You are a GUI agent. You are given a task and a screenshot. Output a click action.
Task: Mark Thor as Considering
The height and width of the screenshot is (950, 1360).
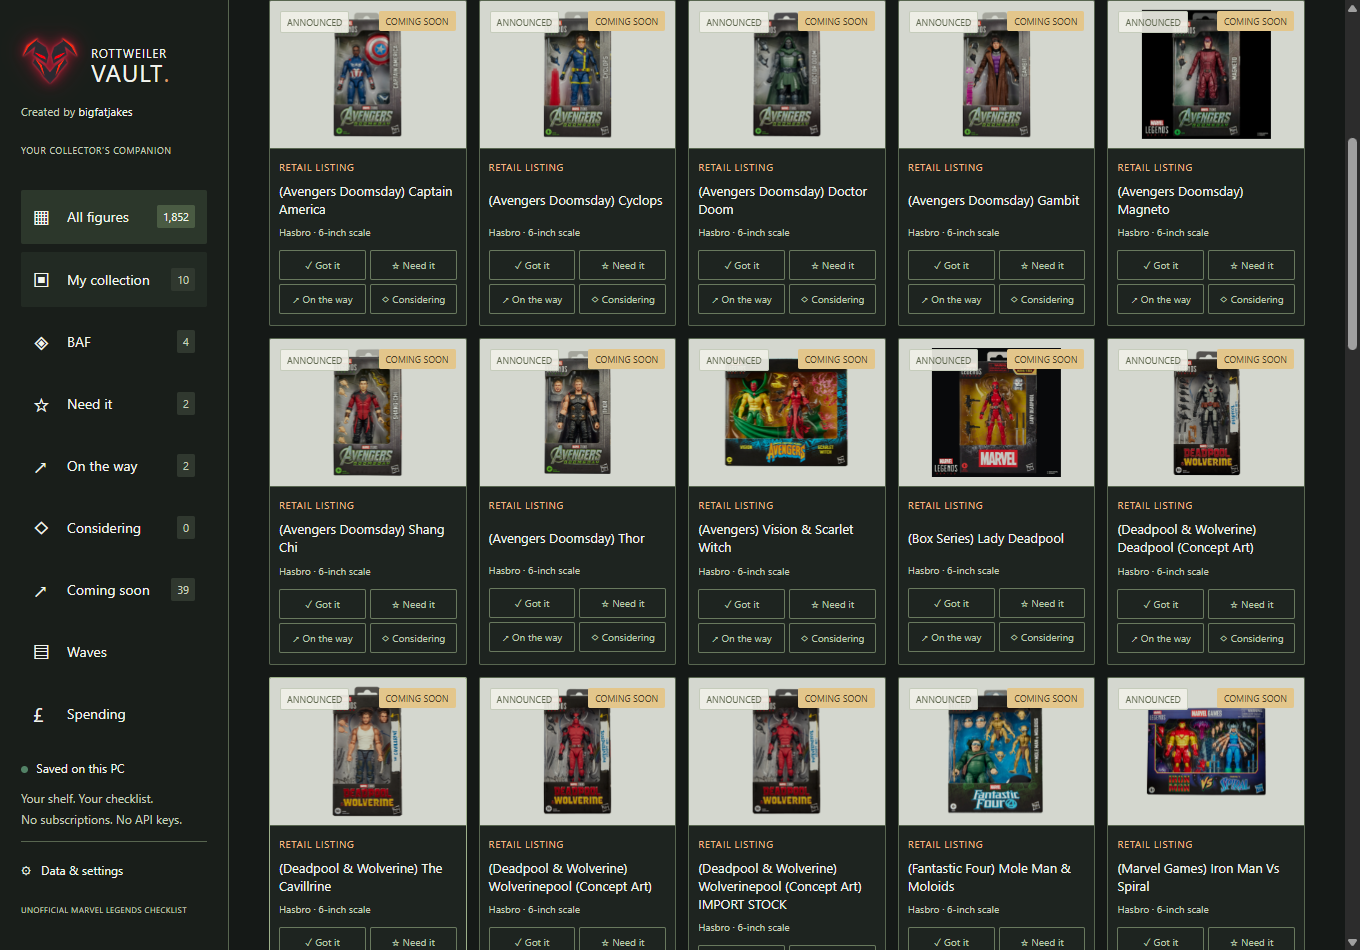[x=623, y=637]
